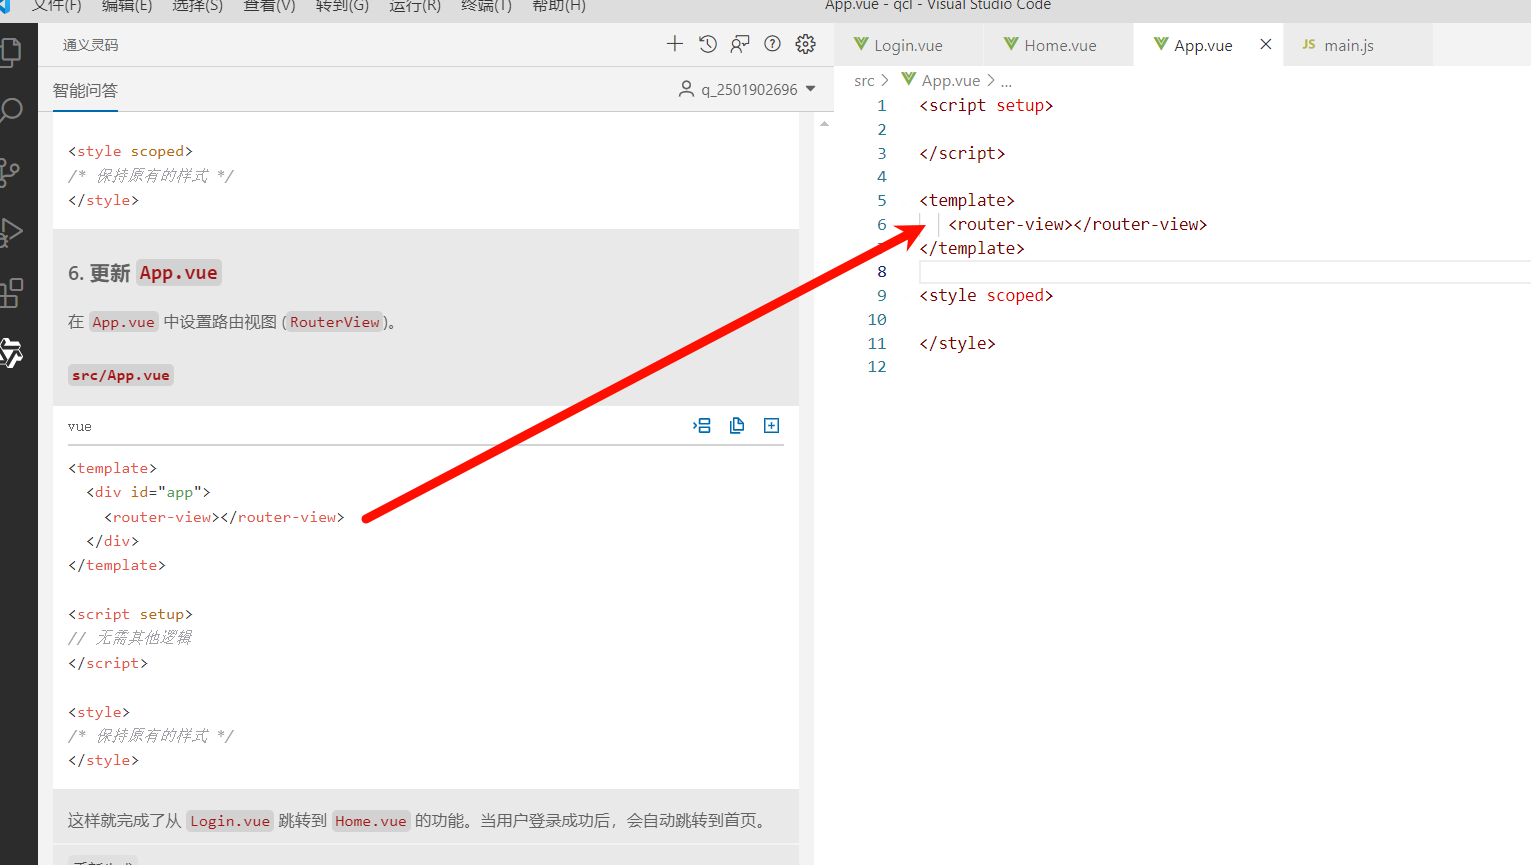
Task: Open chat history clock icon
Action: pyautogui.click(x=708, y=44)
